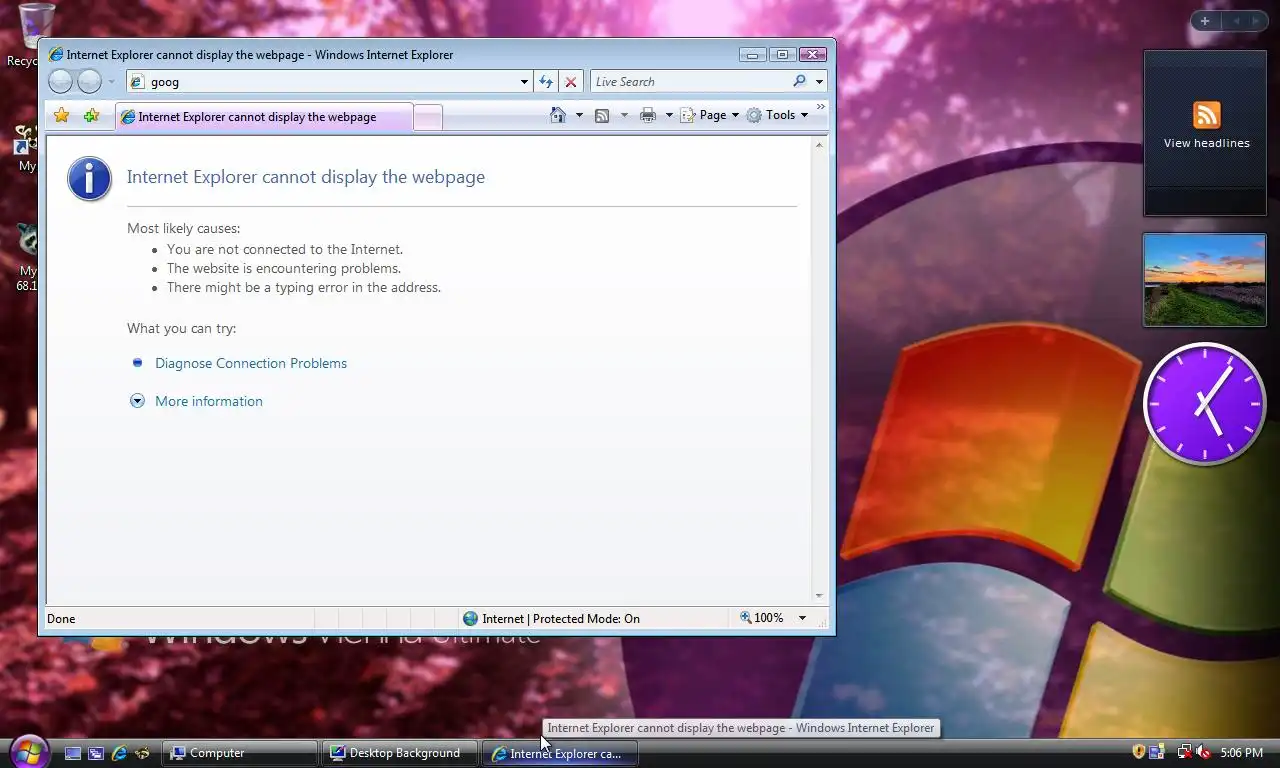The image size is (1280, 768).
Task: Click the sidebar add gadgets plus button
Action: click(1205, 21)
